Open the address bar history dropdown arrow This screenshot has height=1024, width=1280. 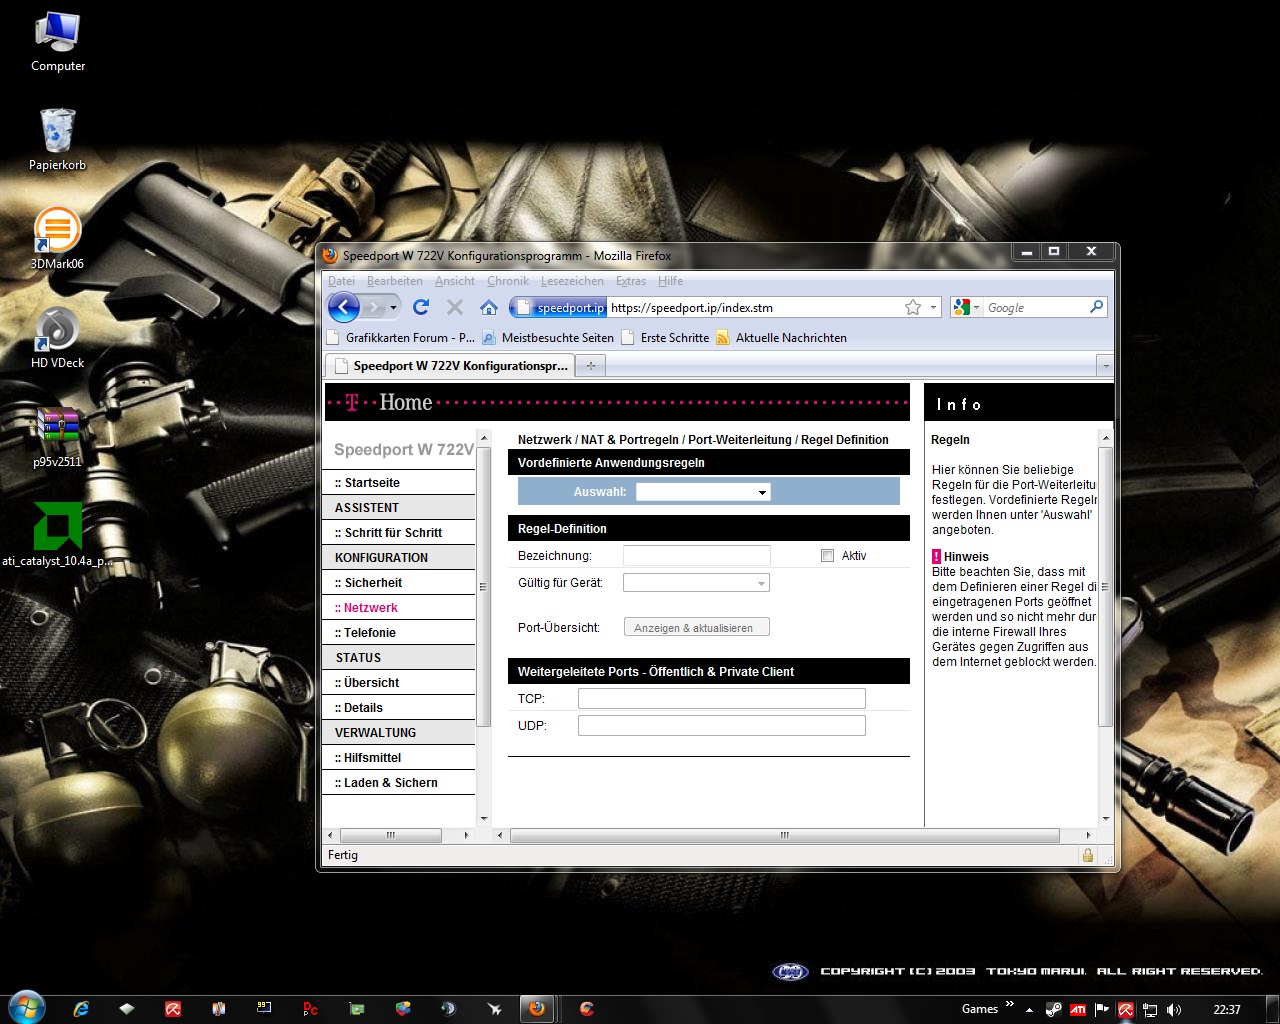click(933, 307)
